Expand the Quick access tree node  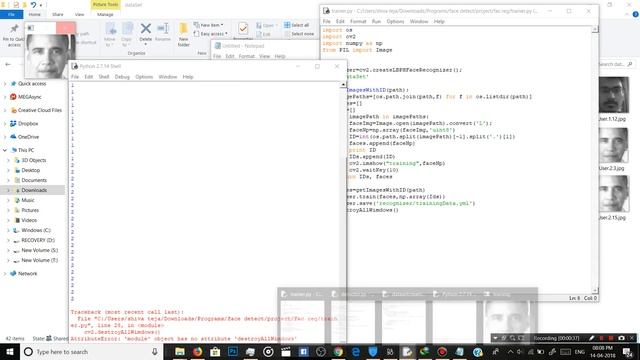pyautogui.click(x=5, y=84)
